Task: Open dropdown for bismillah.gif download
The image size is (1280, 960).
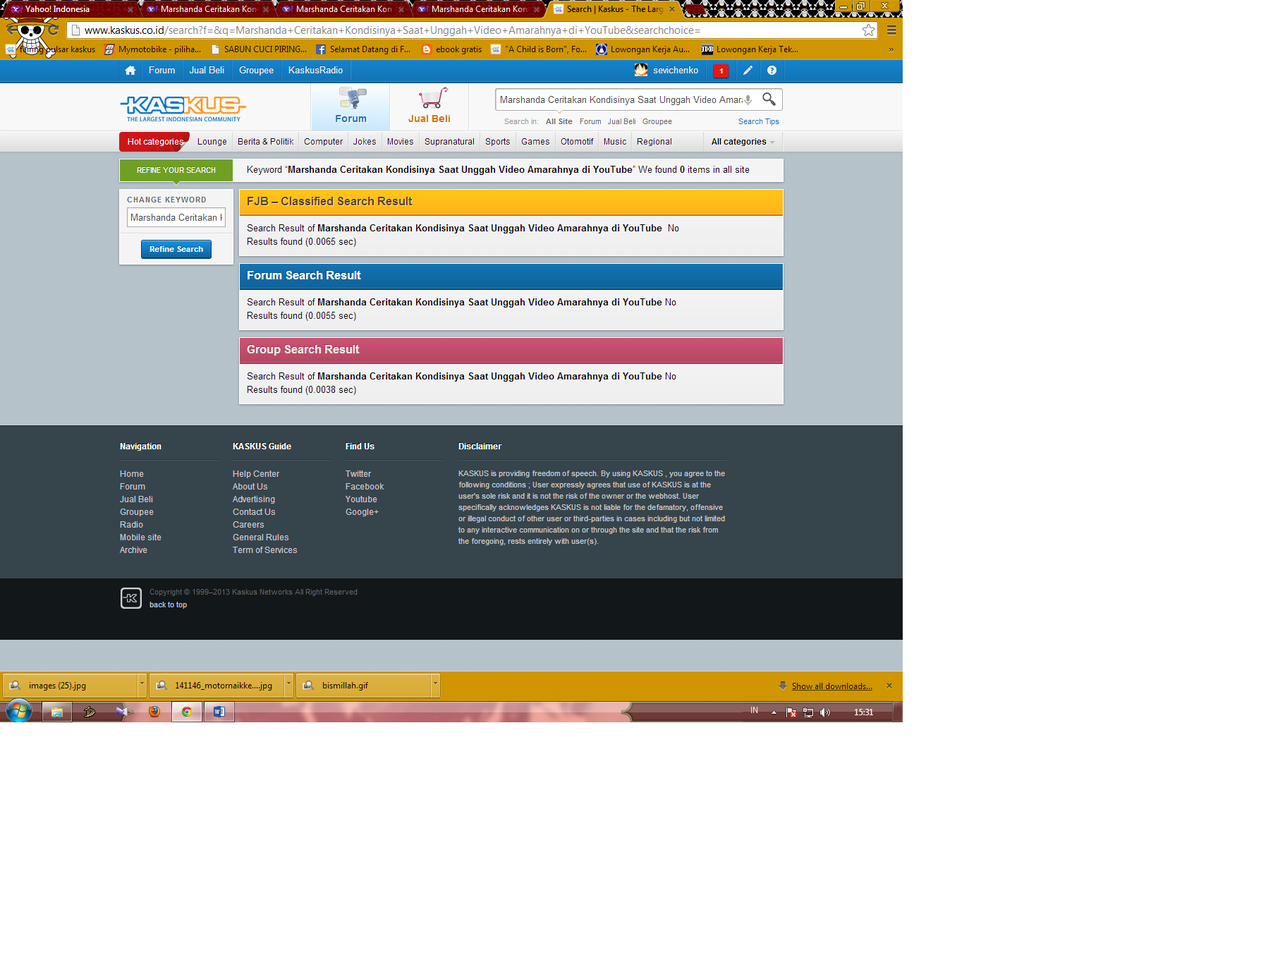Action: (435, 685)
